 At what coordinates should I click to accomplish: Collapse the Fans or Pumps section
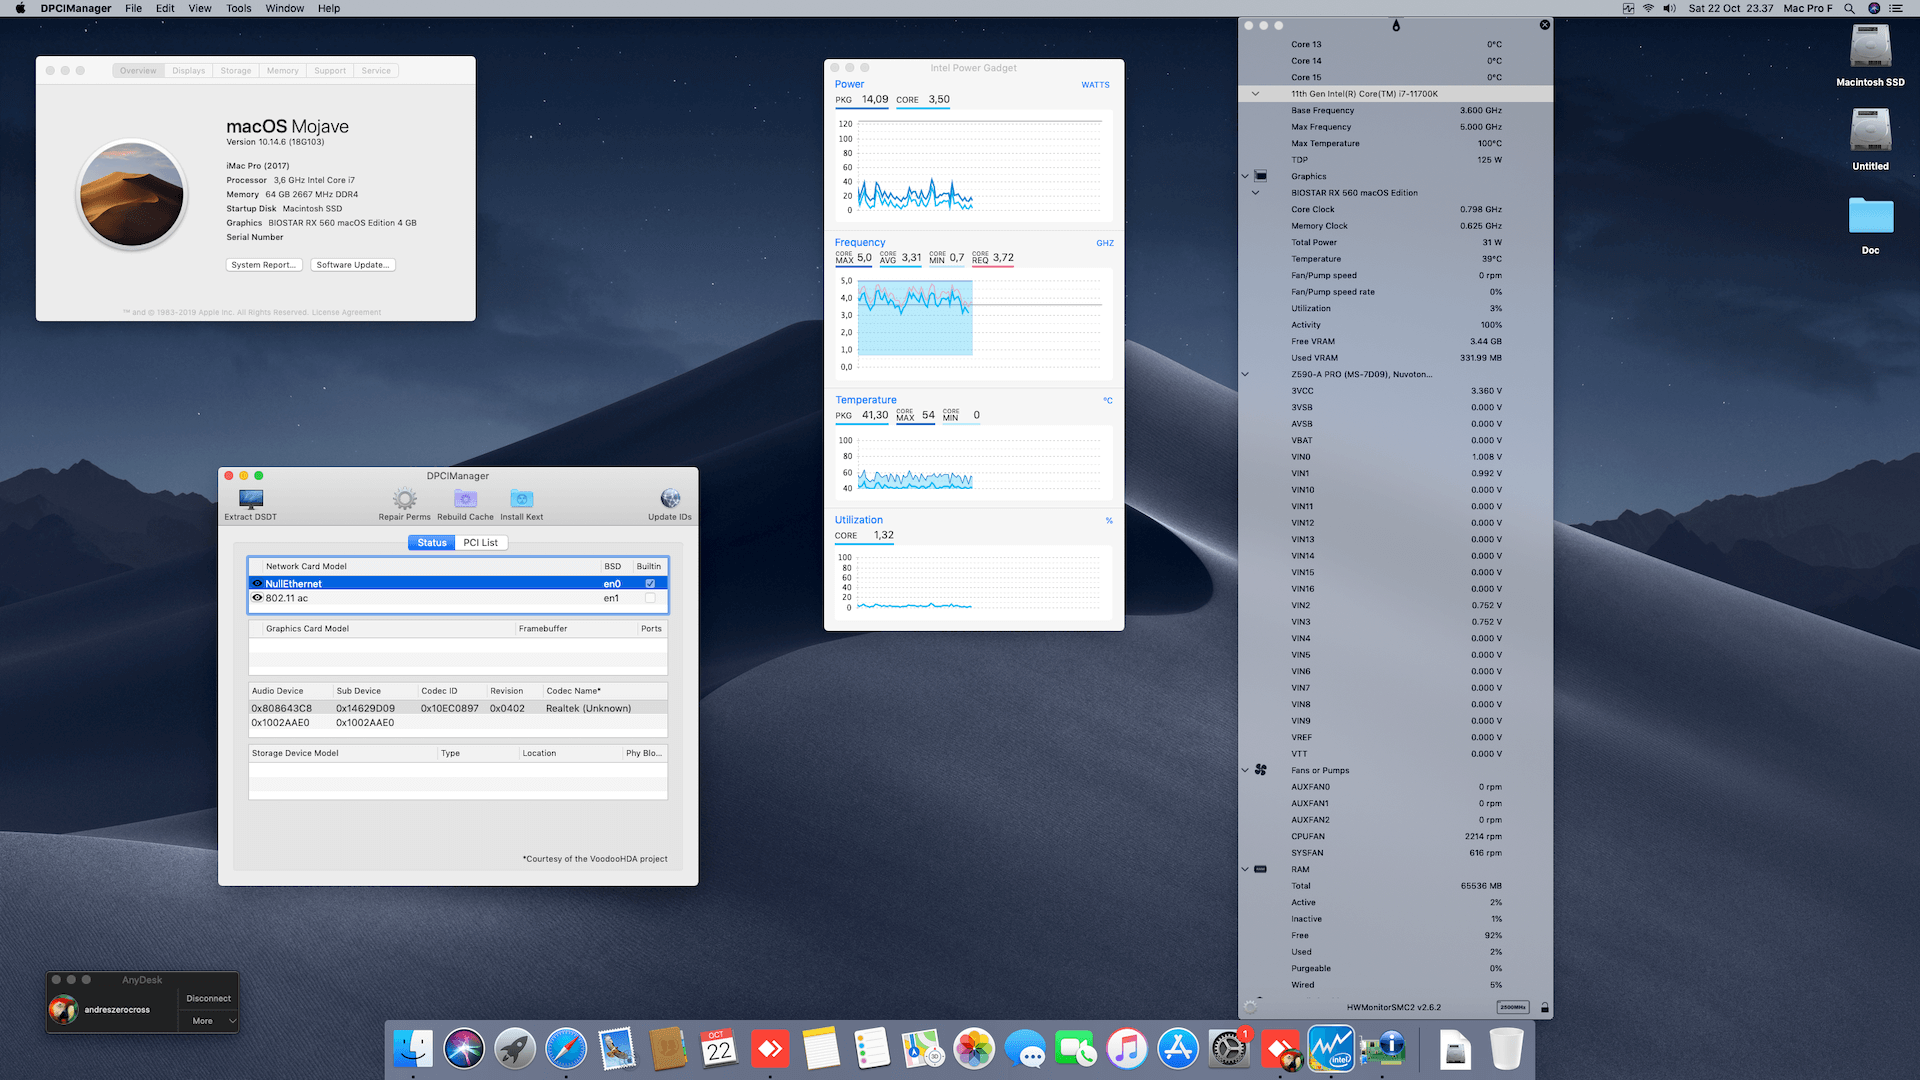click(1245, 770)
